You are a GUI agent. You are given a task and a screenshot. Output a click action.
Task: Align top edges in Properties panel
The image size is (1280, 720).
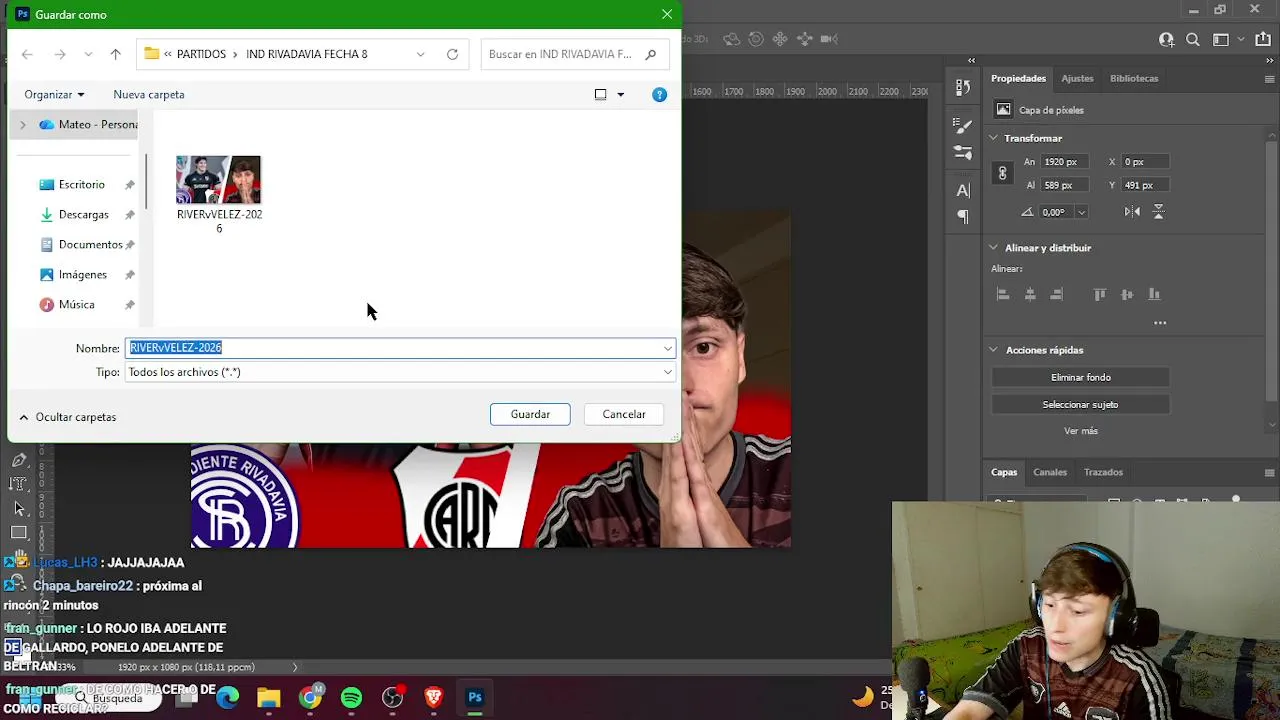coord(1100,294)
